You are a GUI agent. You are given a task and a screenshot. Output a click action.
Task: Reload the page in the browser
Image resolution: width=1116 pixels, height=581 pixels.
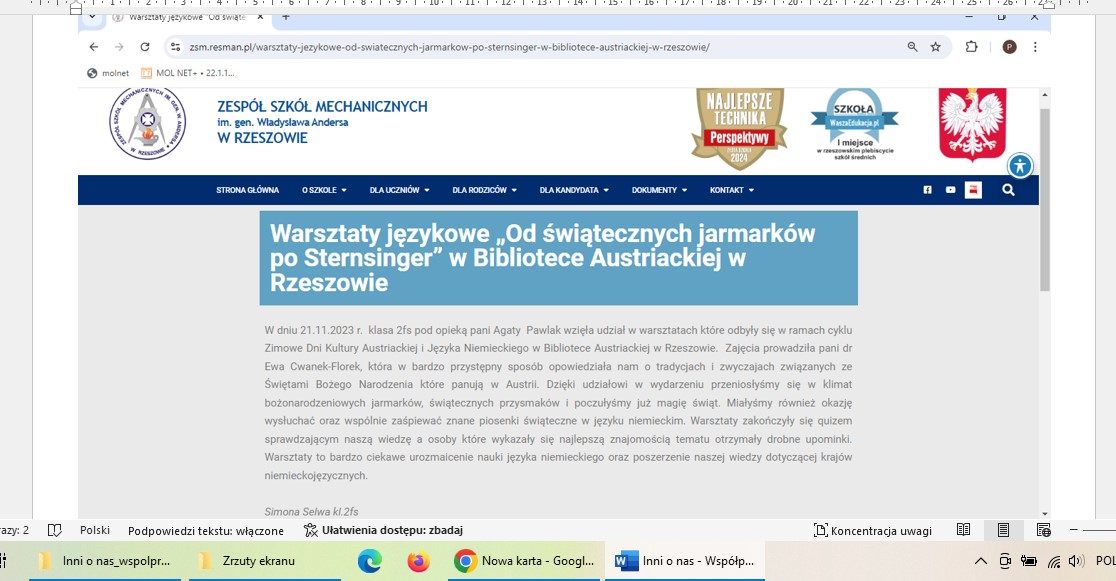tap(145, 47)
